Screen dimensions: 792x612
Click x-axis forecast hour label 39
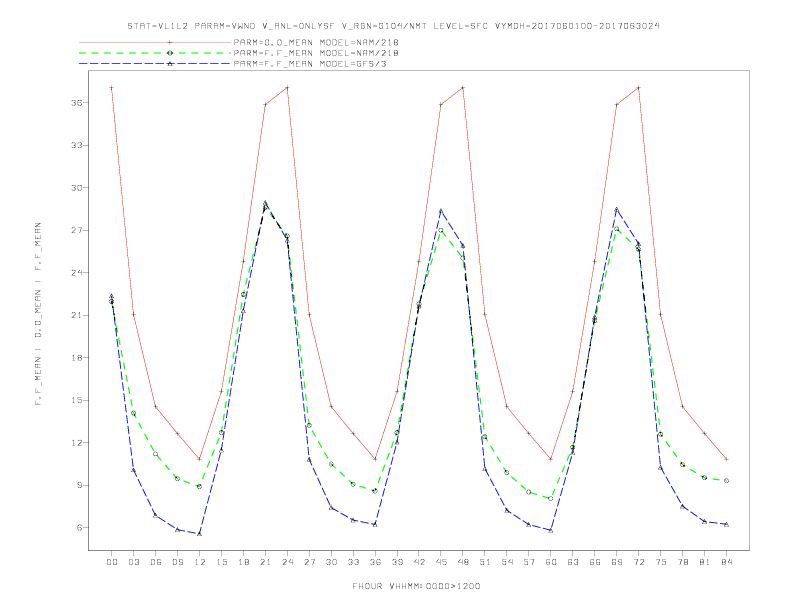397,562
